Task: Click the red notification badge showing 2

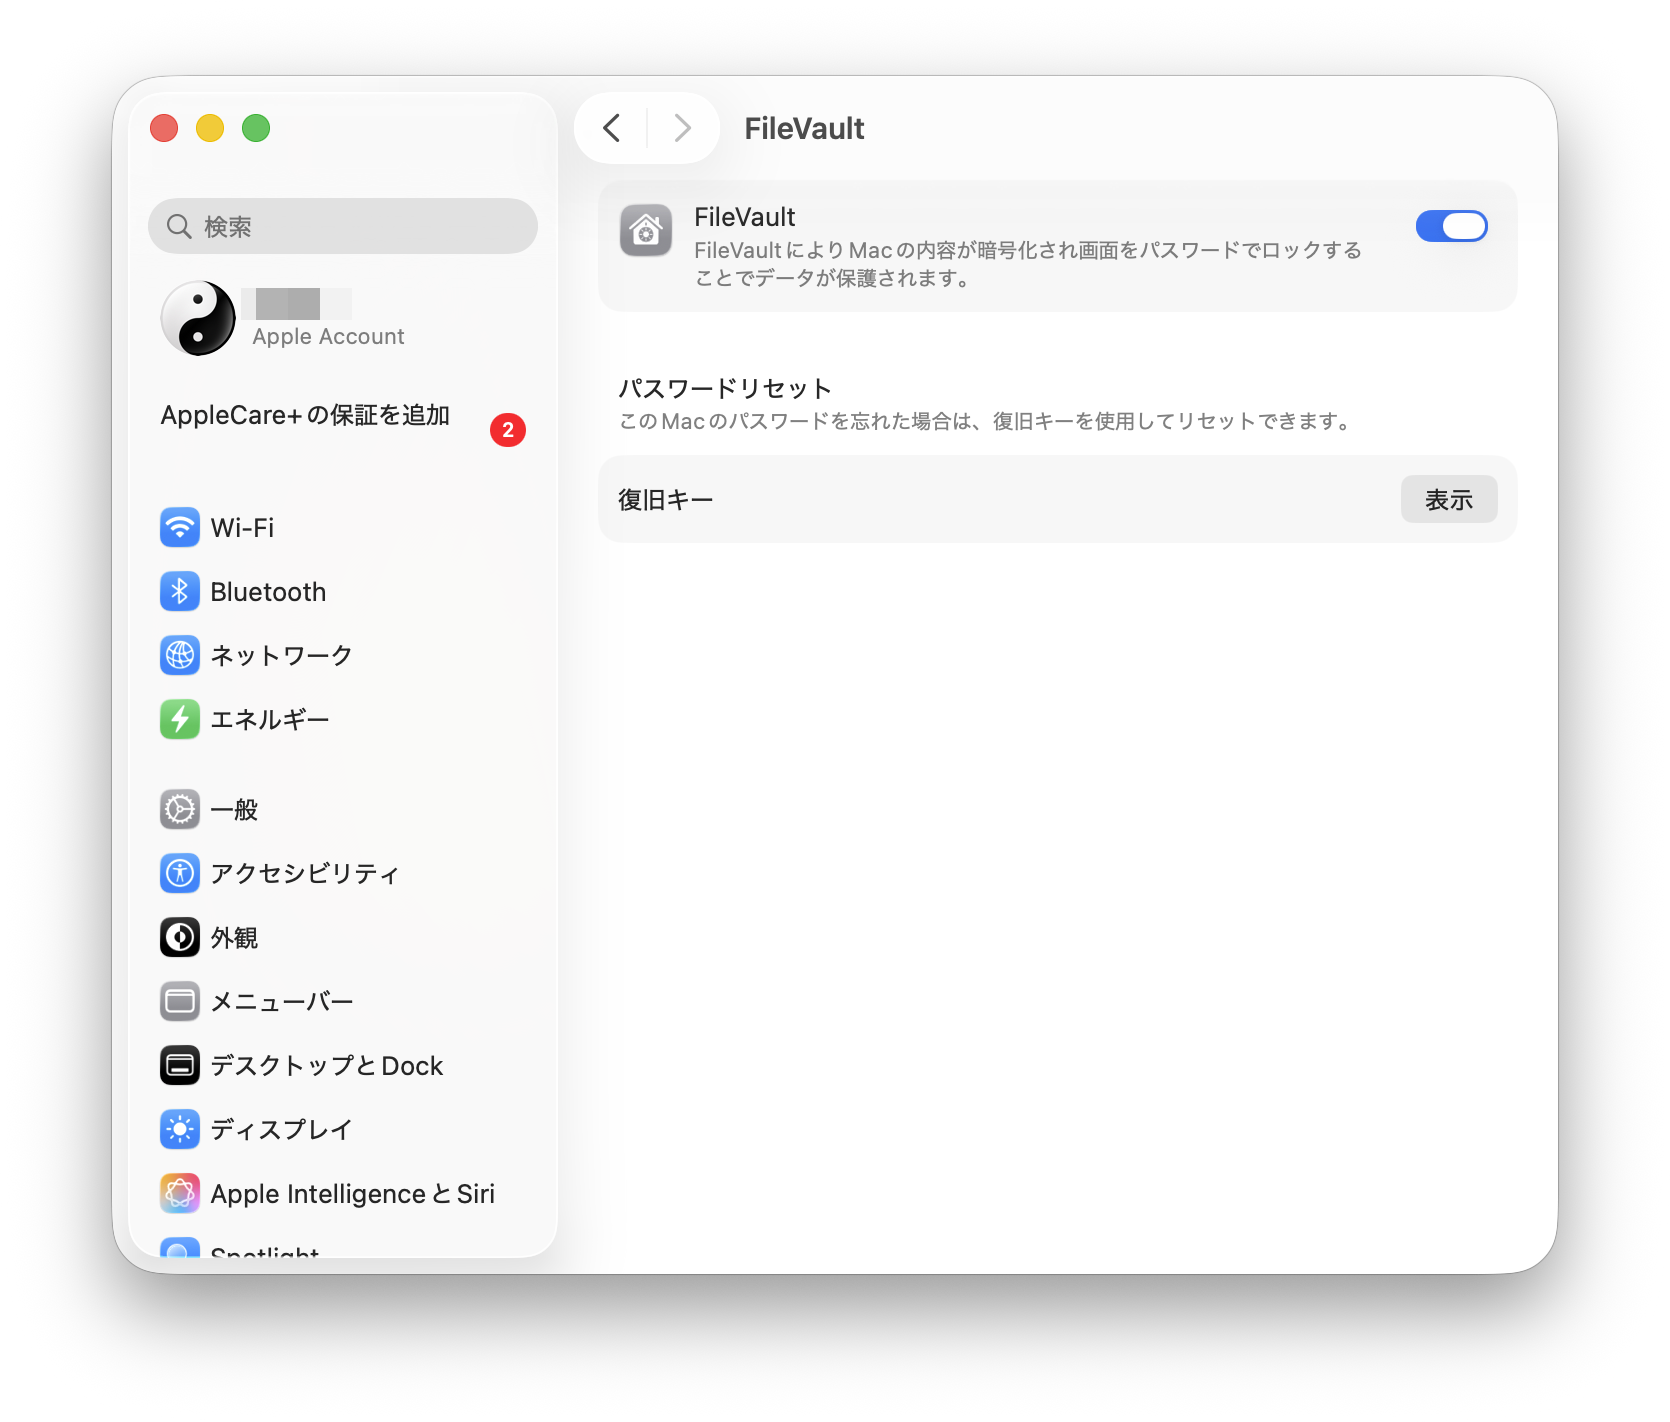Action: point(508,430)
